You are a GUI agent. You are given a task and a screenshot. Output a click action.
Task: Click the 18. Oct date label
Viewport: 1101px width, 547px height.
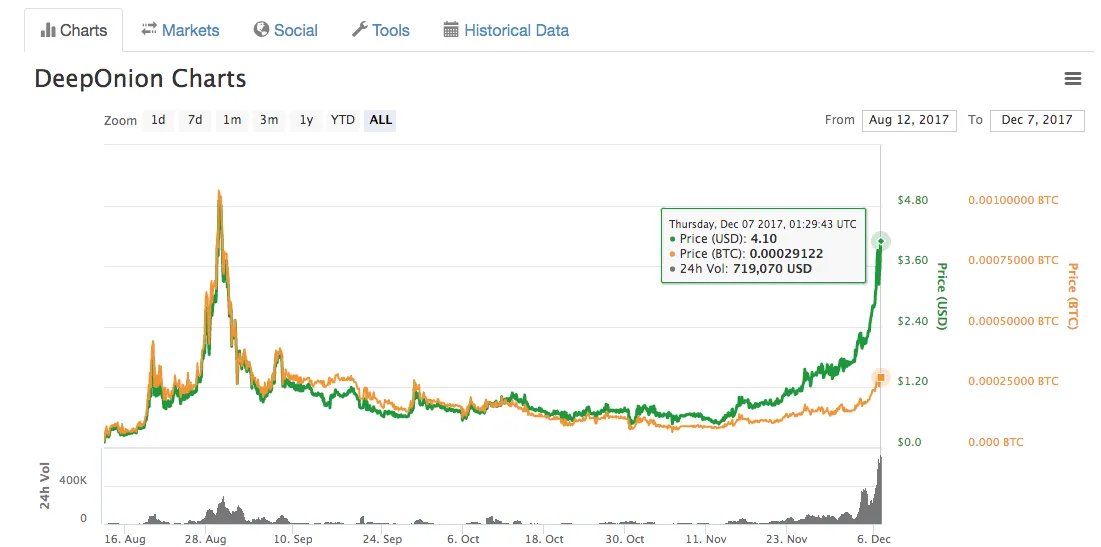(544, 539)
